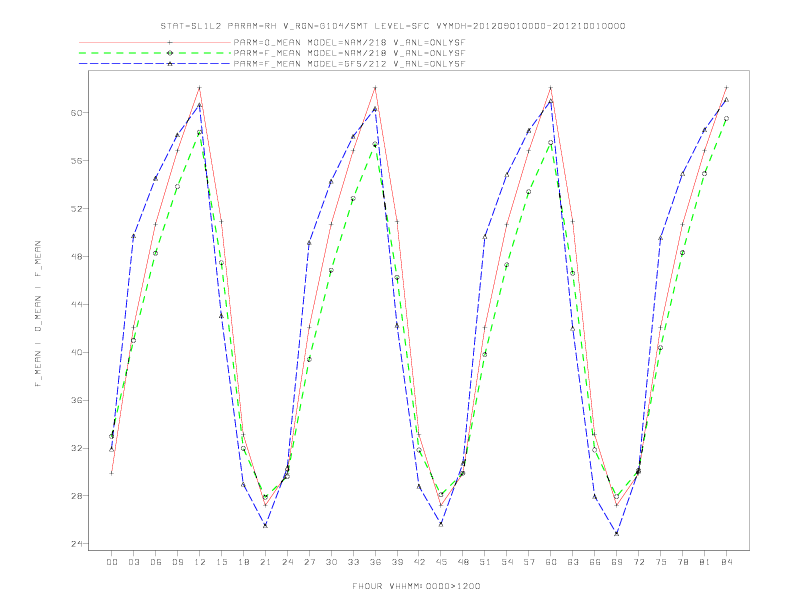Image resolution: width=792 pixels, height=612 pixels.
Task: Select forecast hour 81 on x-axis
Action: pyautogui.click(x=705, y=562)
